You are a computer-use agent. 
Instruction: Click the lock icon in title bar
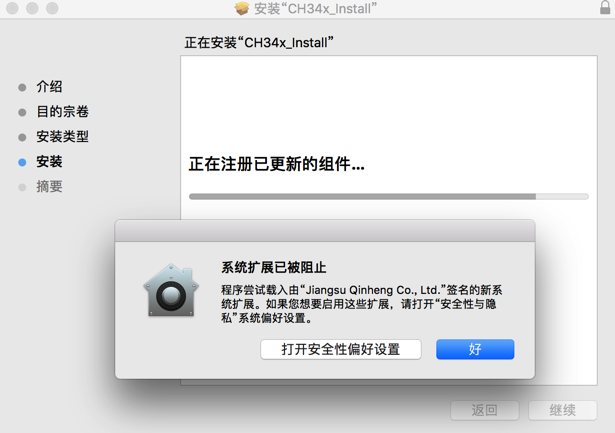pyautogui.click(x=605, y=7)
